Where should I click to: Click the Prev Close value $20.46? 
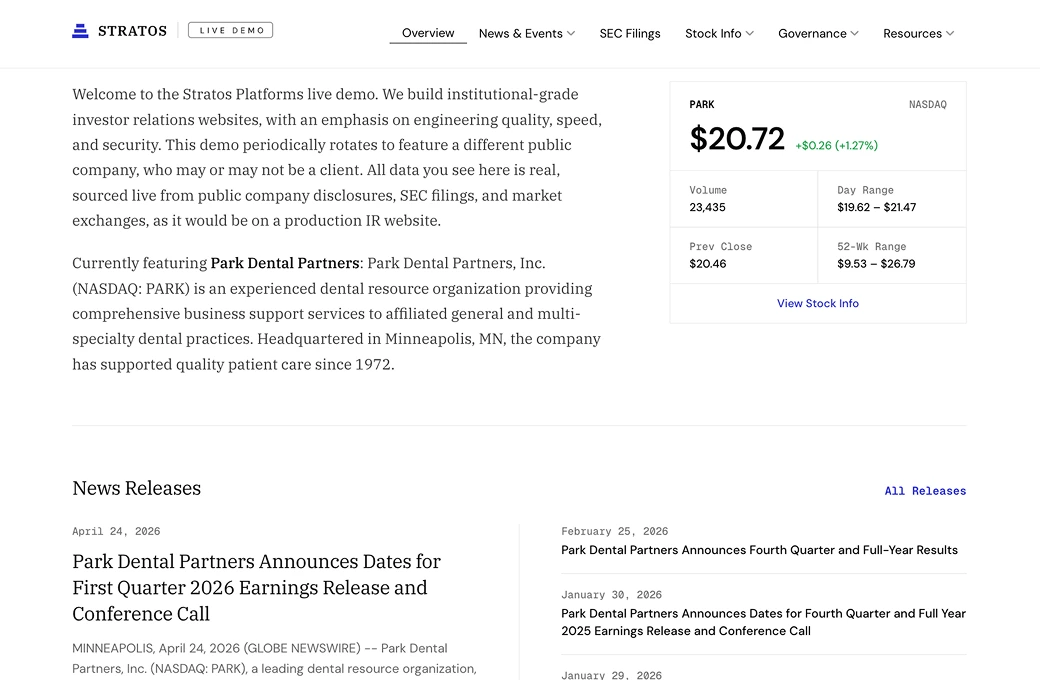708,263
